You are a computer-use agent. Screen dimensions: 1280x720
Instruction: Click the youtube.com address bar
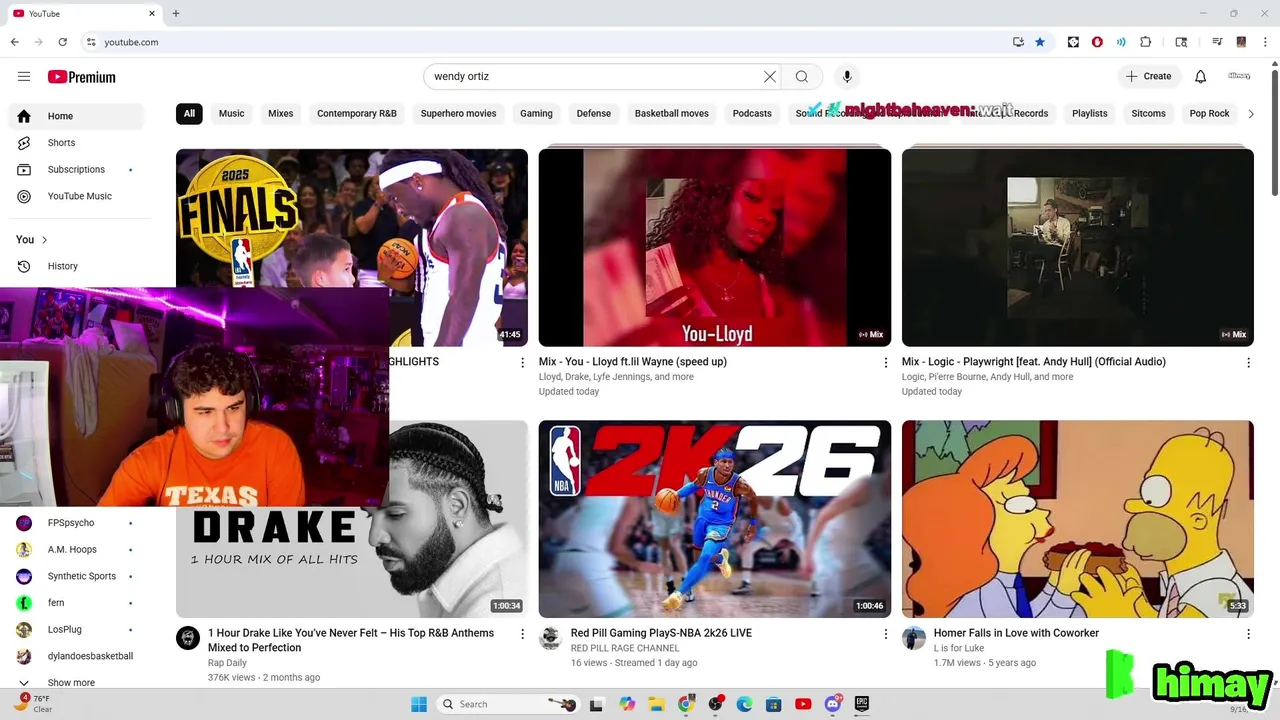pyautogui.click(x=540, y=42)
